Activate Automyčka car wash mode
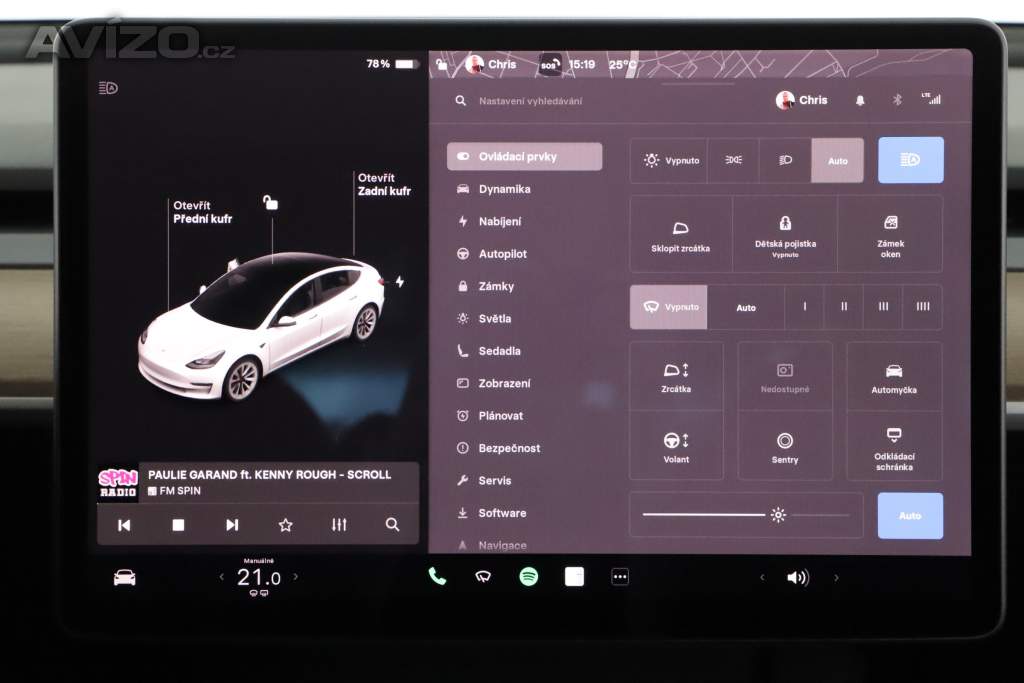 894,377
